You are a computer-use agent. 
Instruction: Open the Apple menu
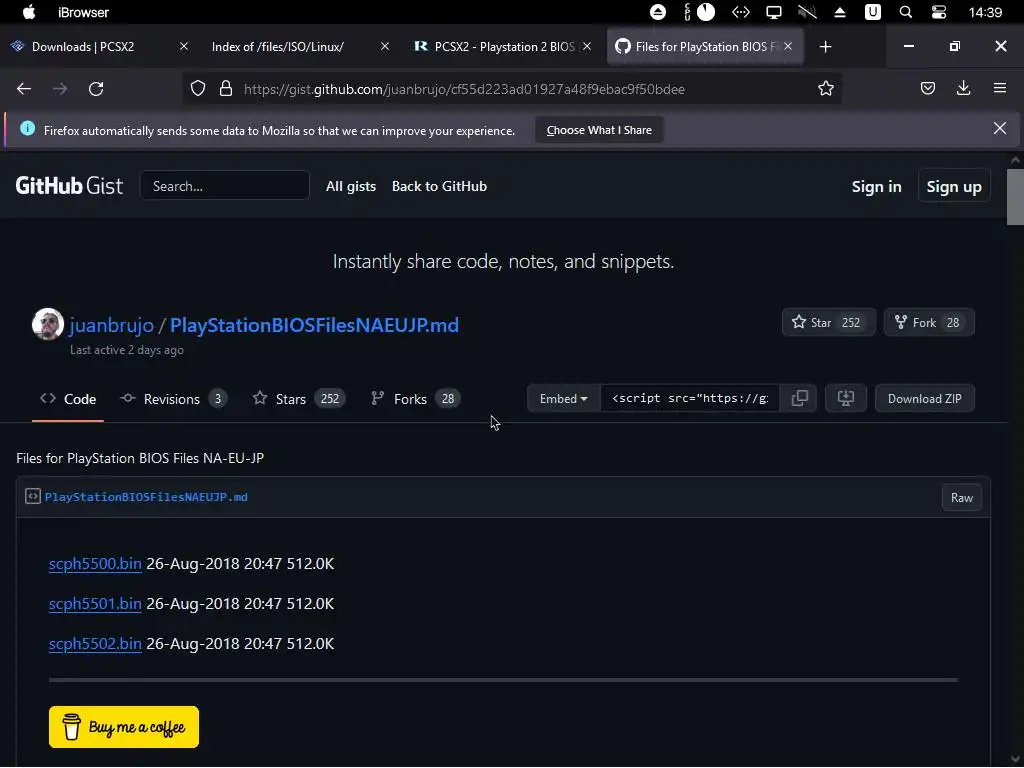tap(29, 12)
